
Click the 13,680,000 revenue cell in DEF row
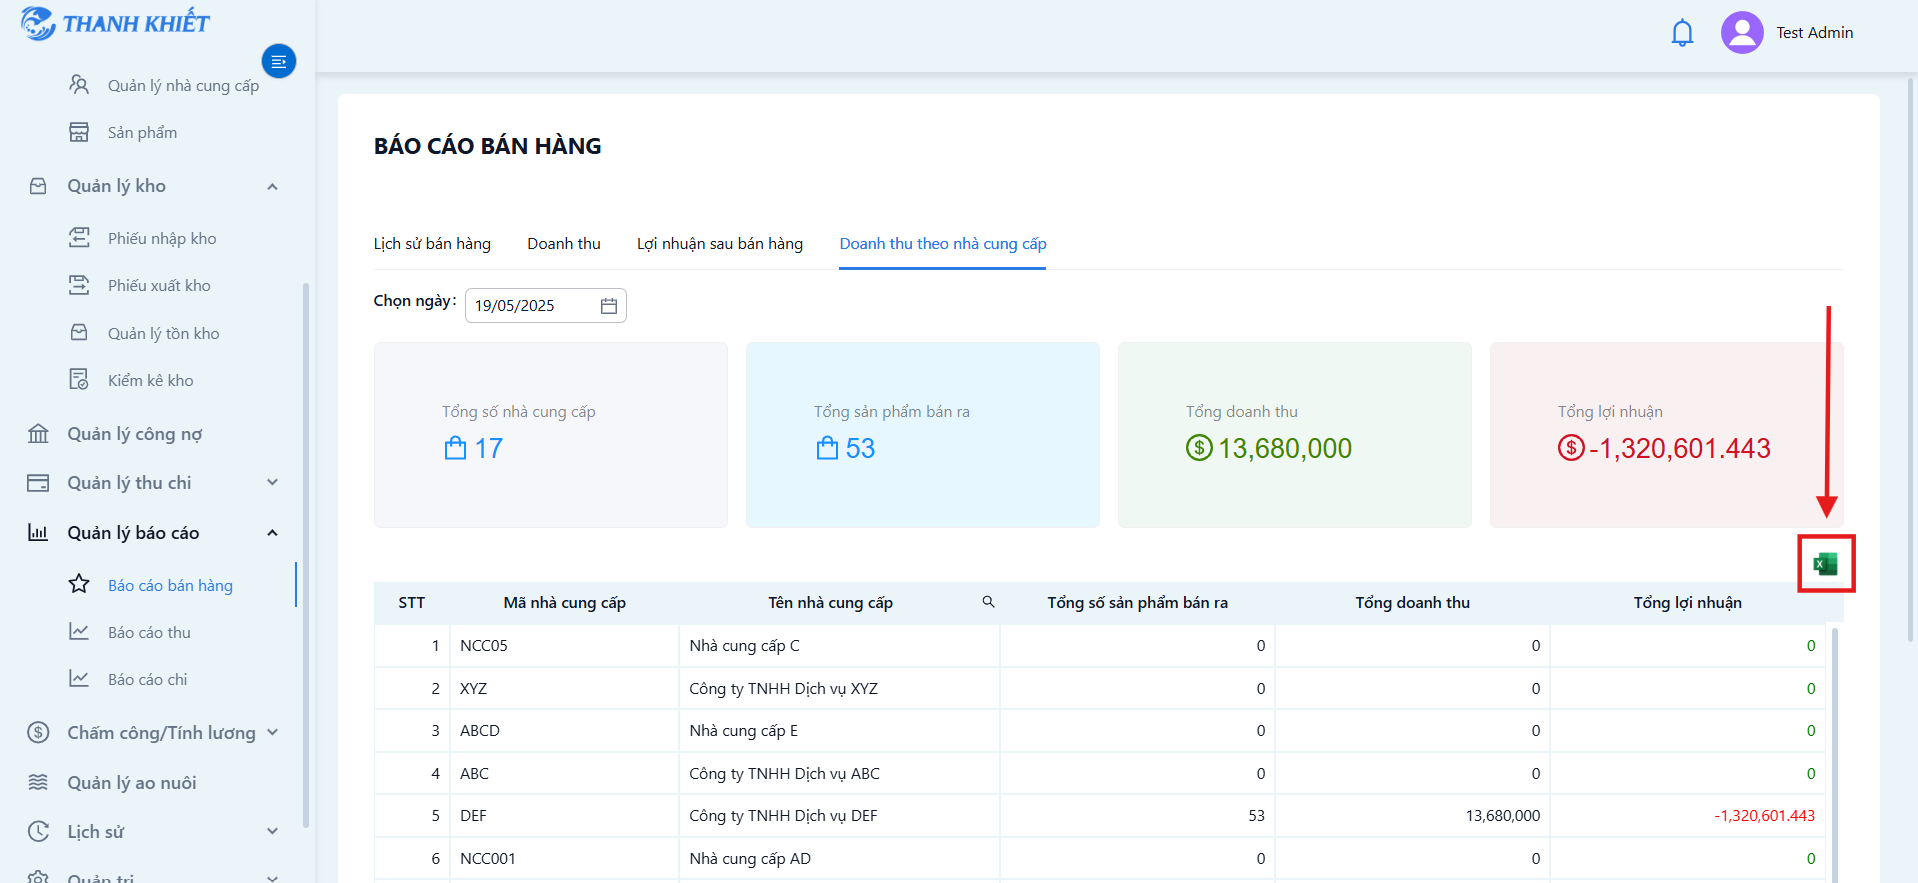1412,815
